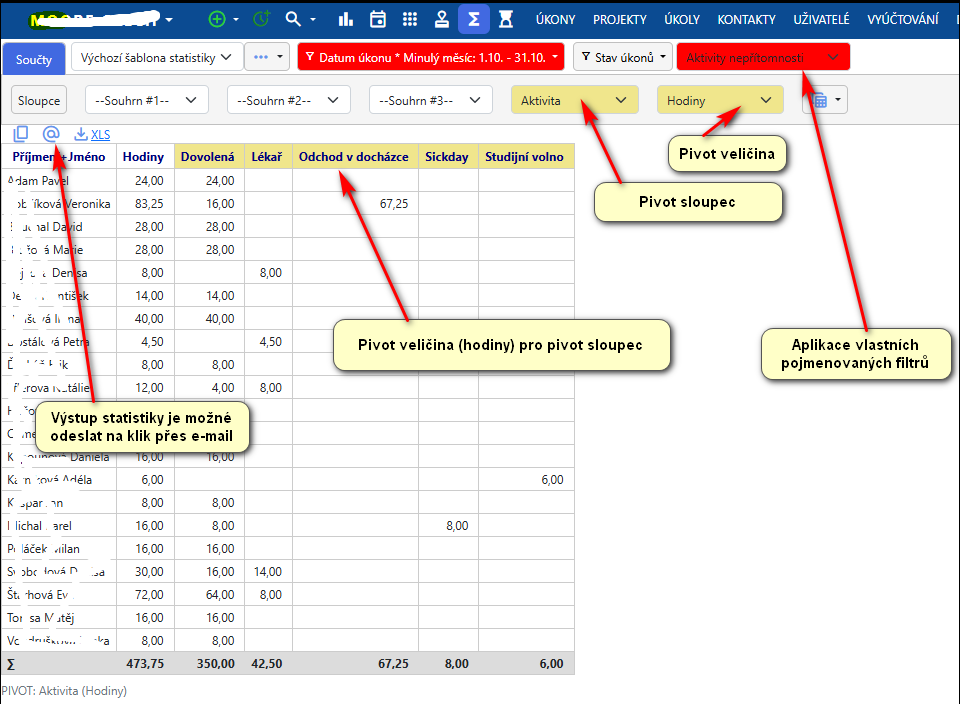Open the Datum úkonu date filter
Screen dimensions: 960x704
pos(430,58)
